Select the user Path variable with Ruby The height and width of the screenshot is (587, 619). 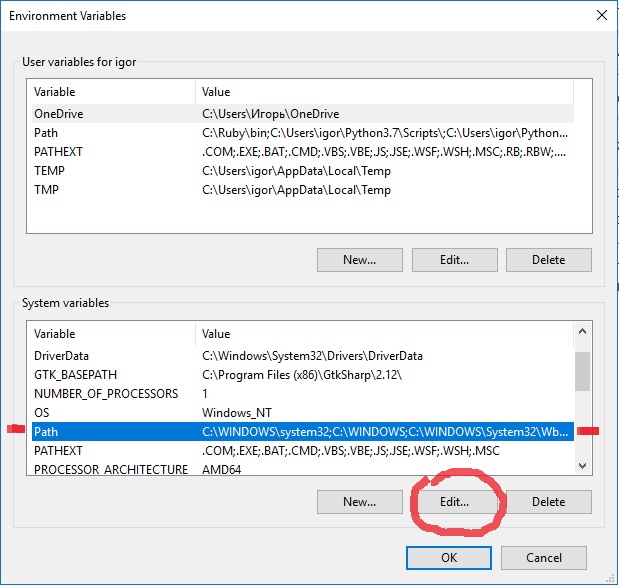303,133
